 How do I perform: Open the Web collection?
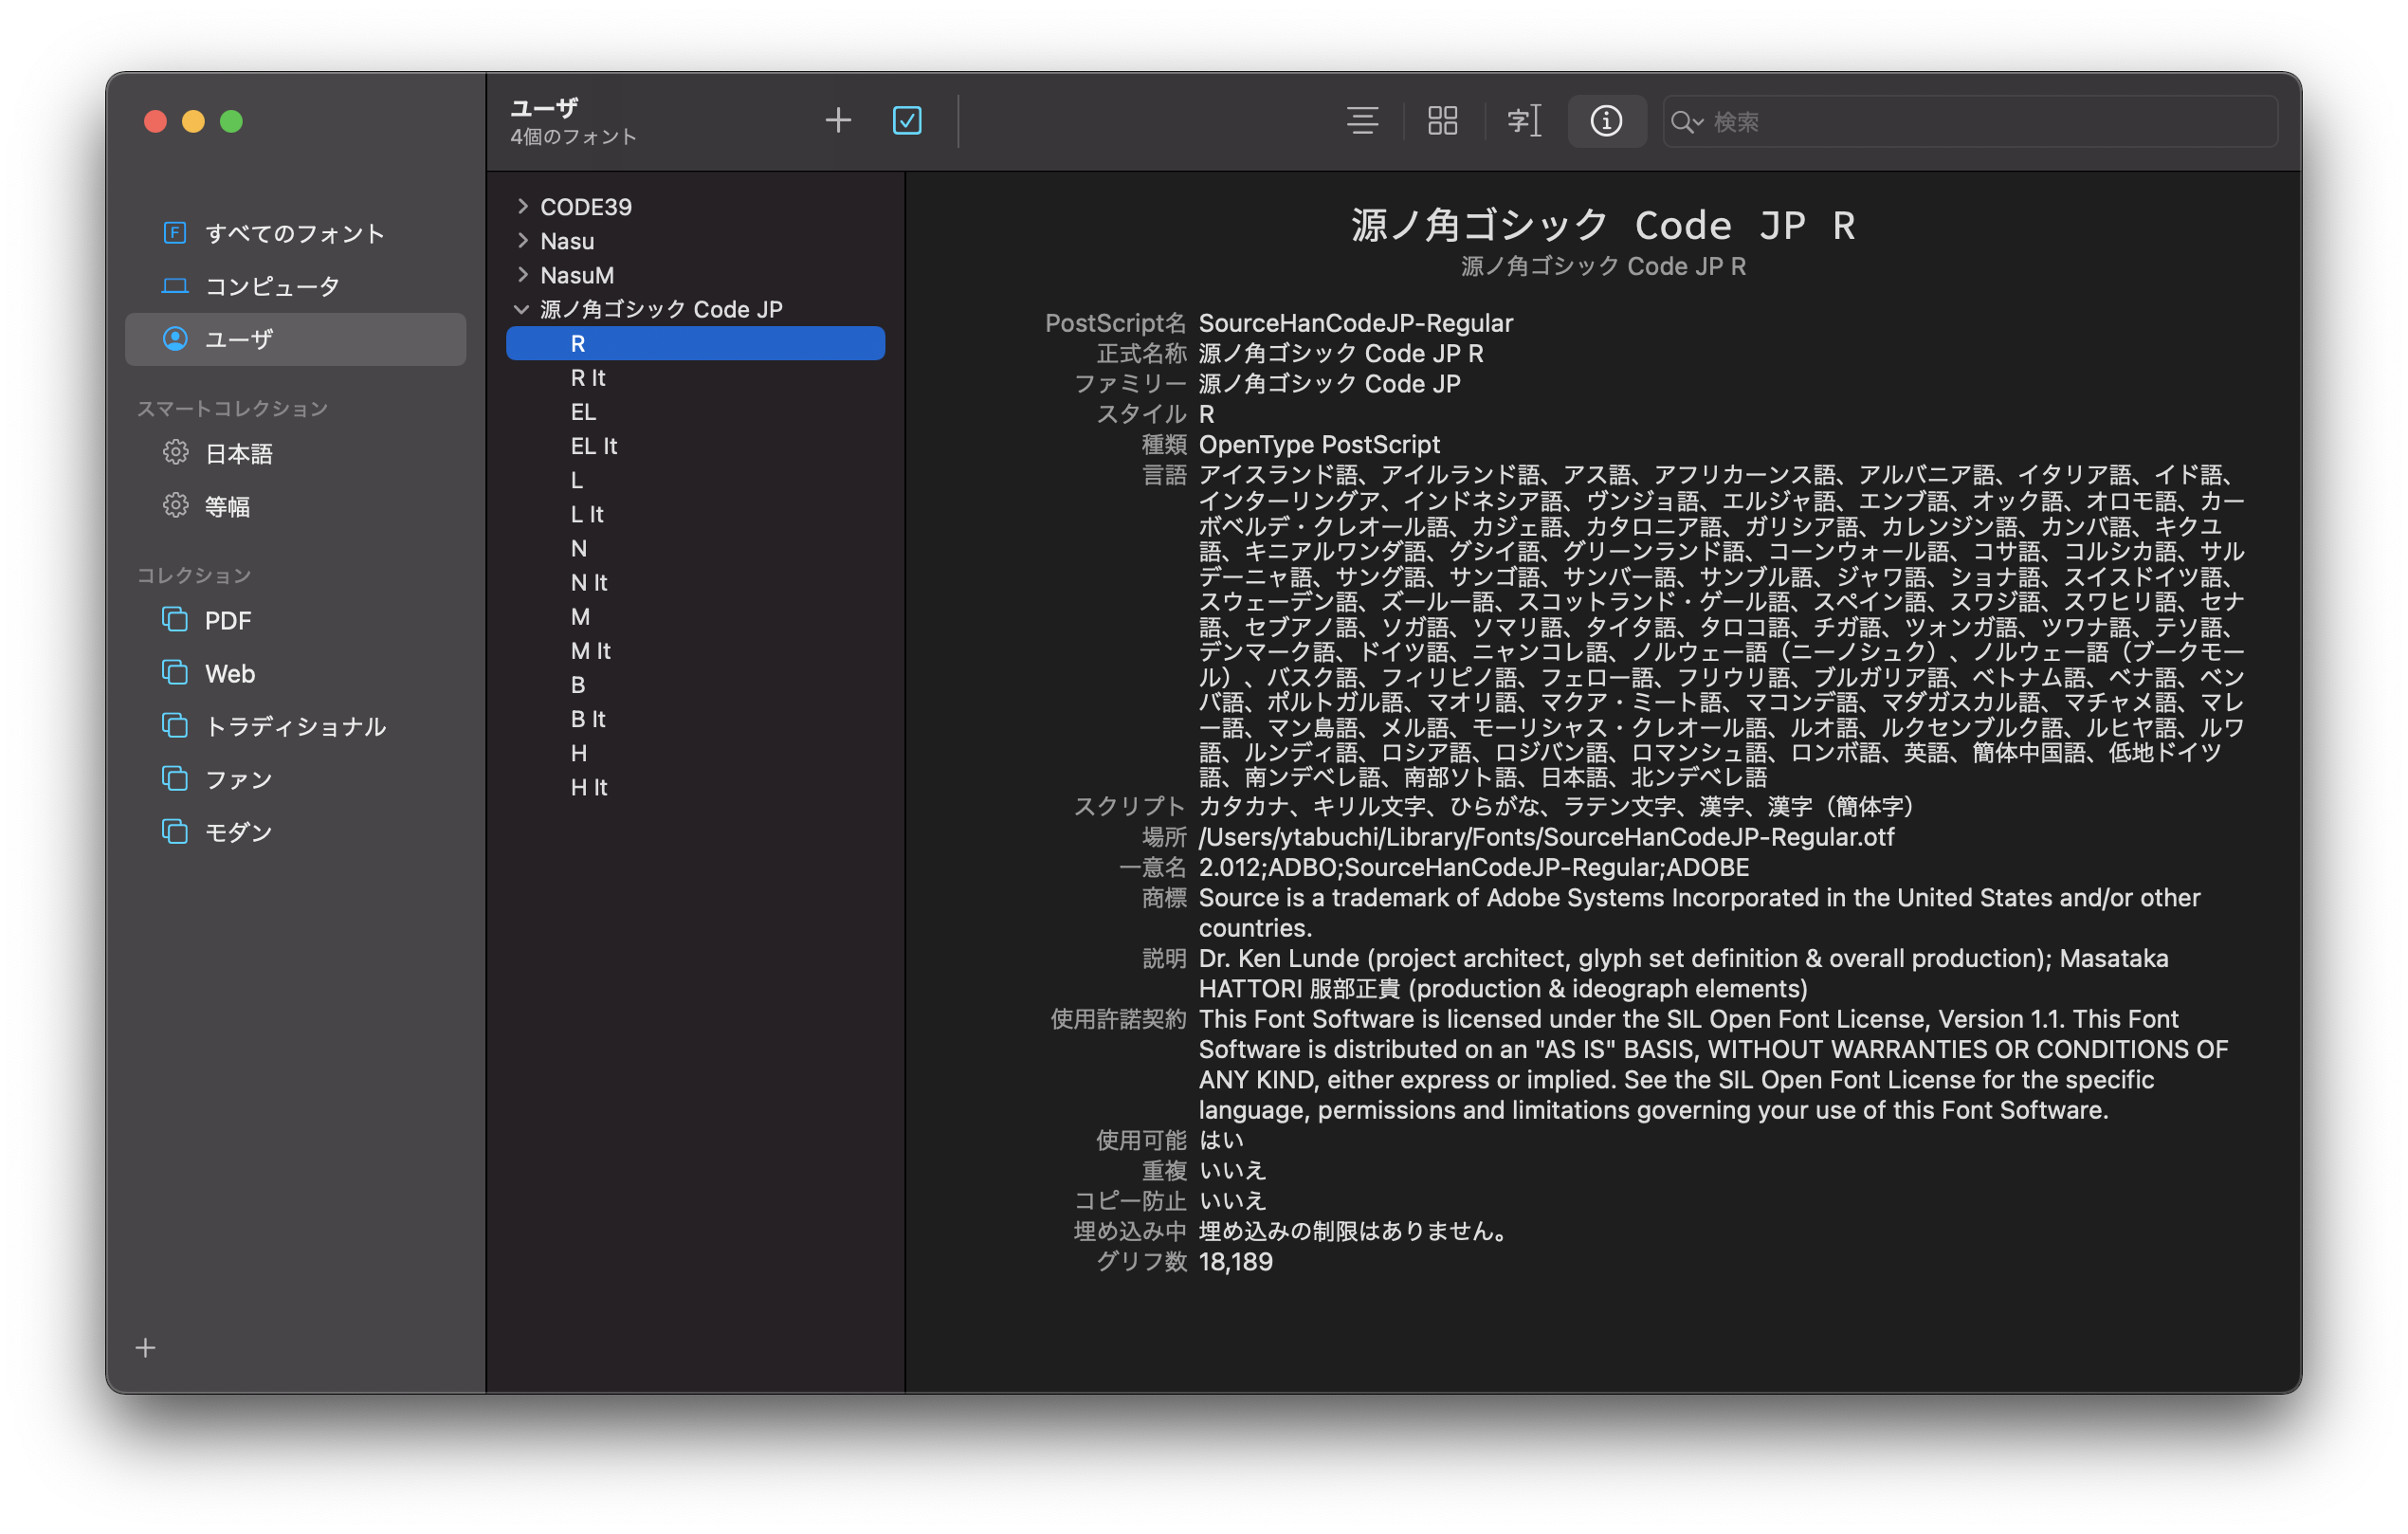[x=296, y=673]
